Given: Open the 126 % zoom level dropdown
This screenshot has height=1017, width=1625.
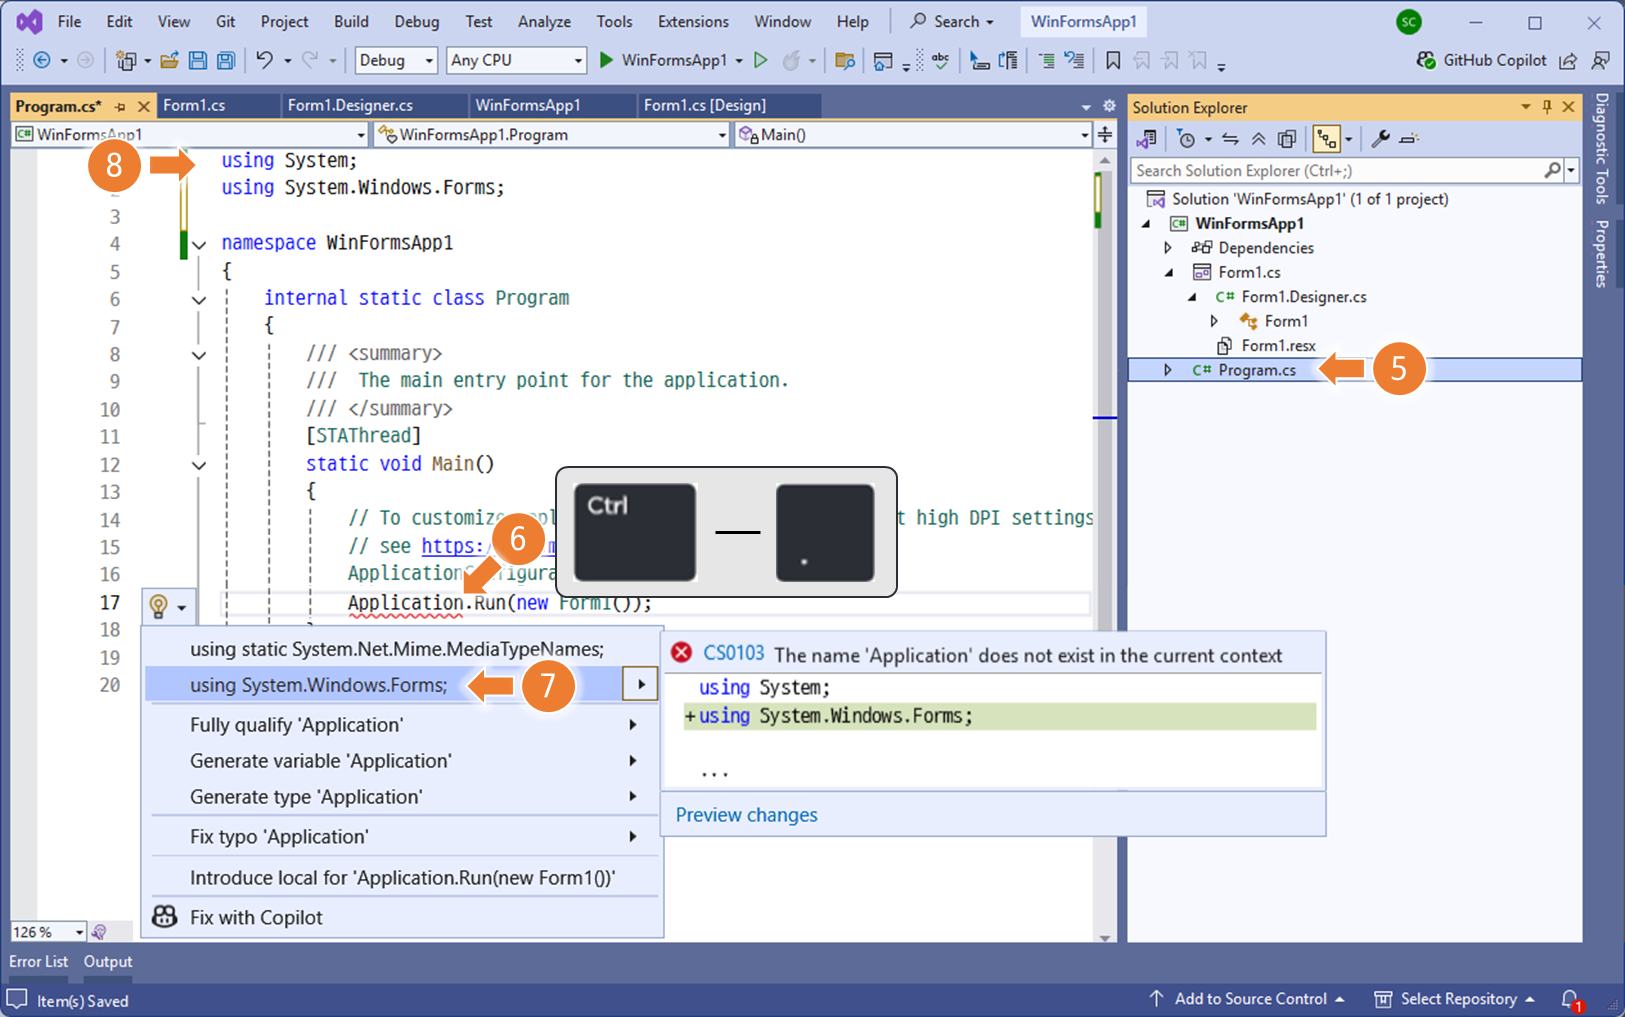Looking at the screenshot, I should (x=48, y=932).
